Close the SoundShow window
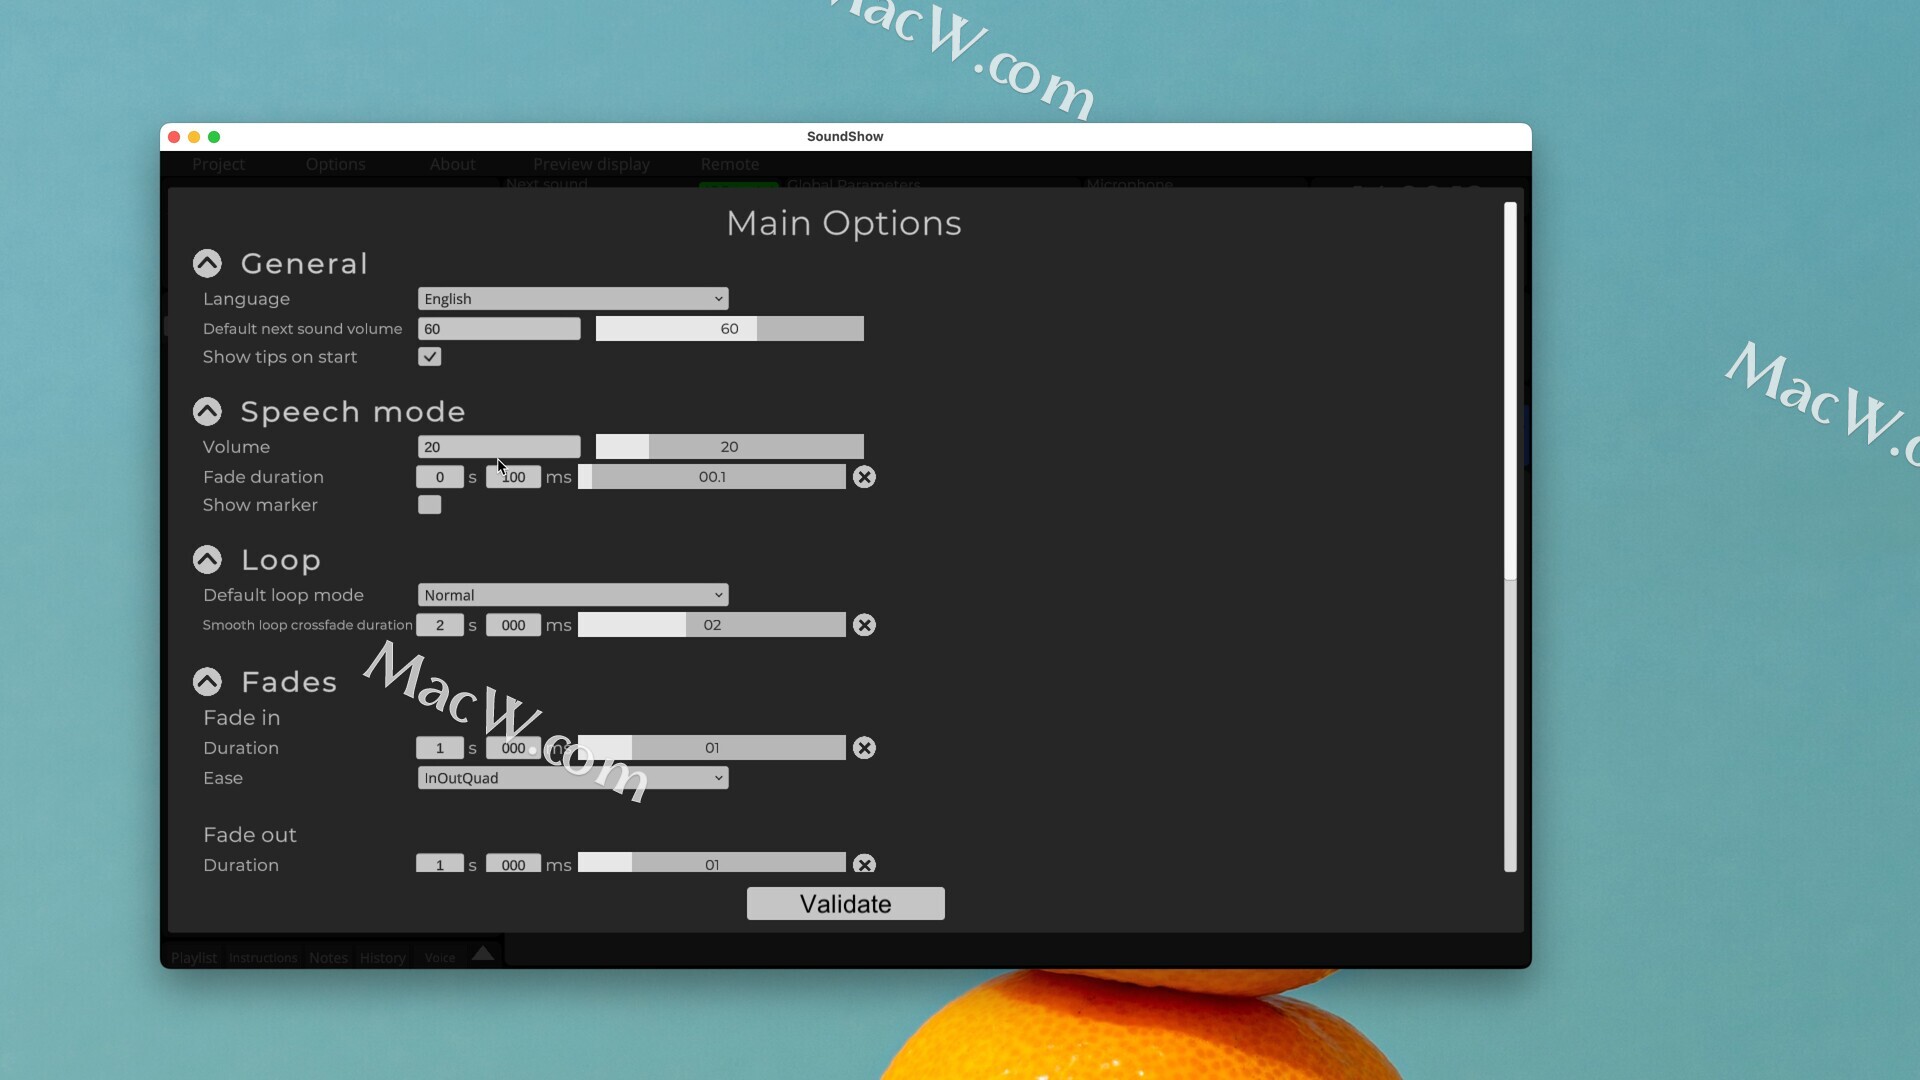The image size is (1920, 1080). [x=174, y=137]
